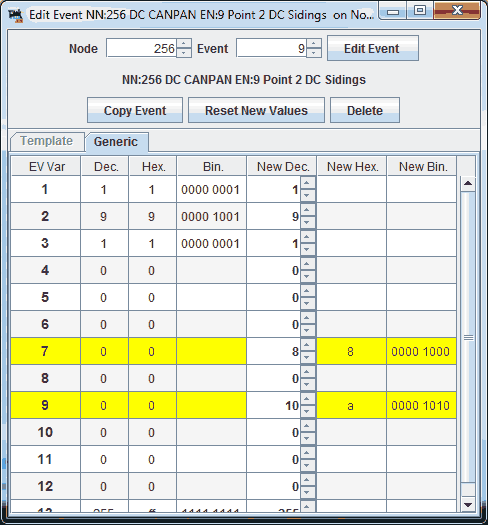Decrement New Dec. value for EV Var 6
Image resolution: width=488 pixels, height=525 pixels.
pos(307,330)
